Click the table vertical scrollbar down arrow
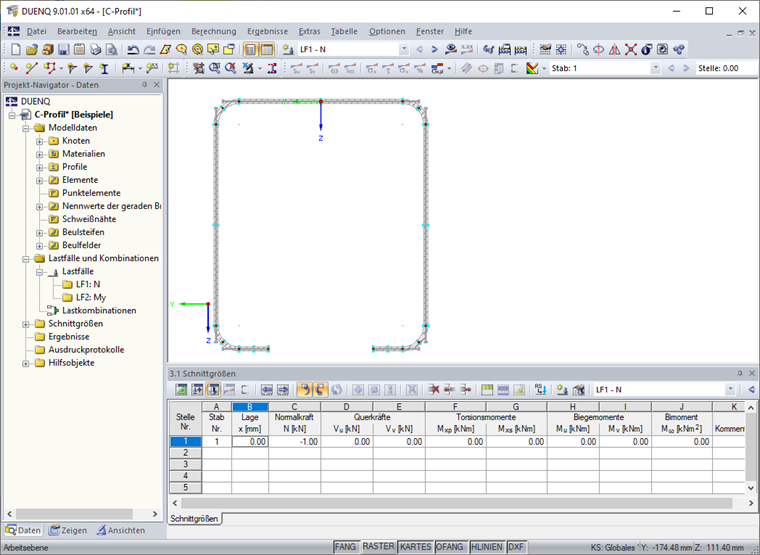Screen dimensions: 760x555 click(751, 488)
